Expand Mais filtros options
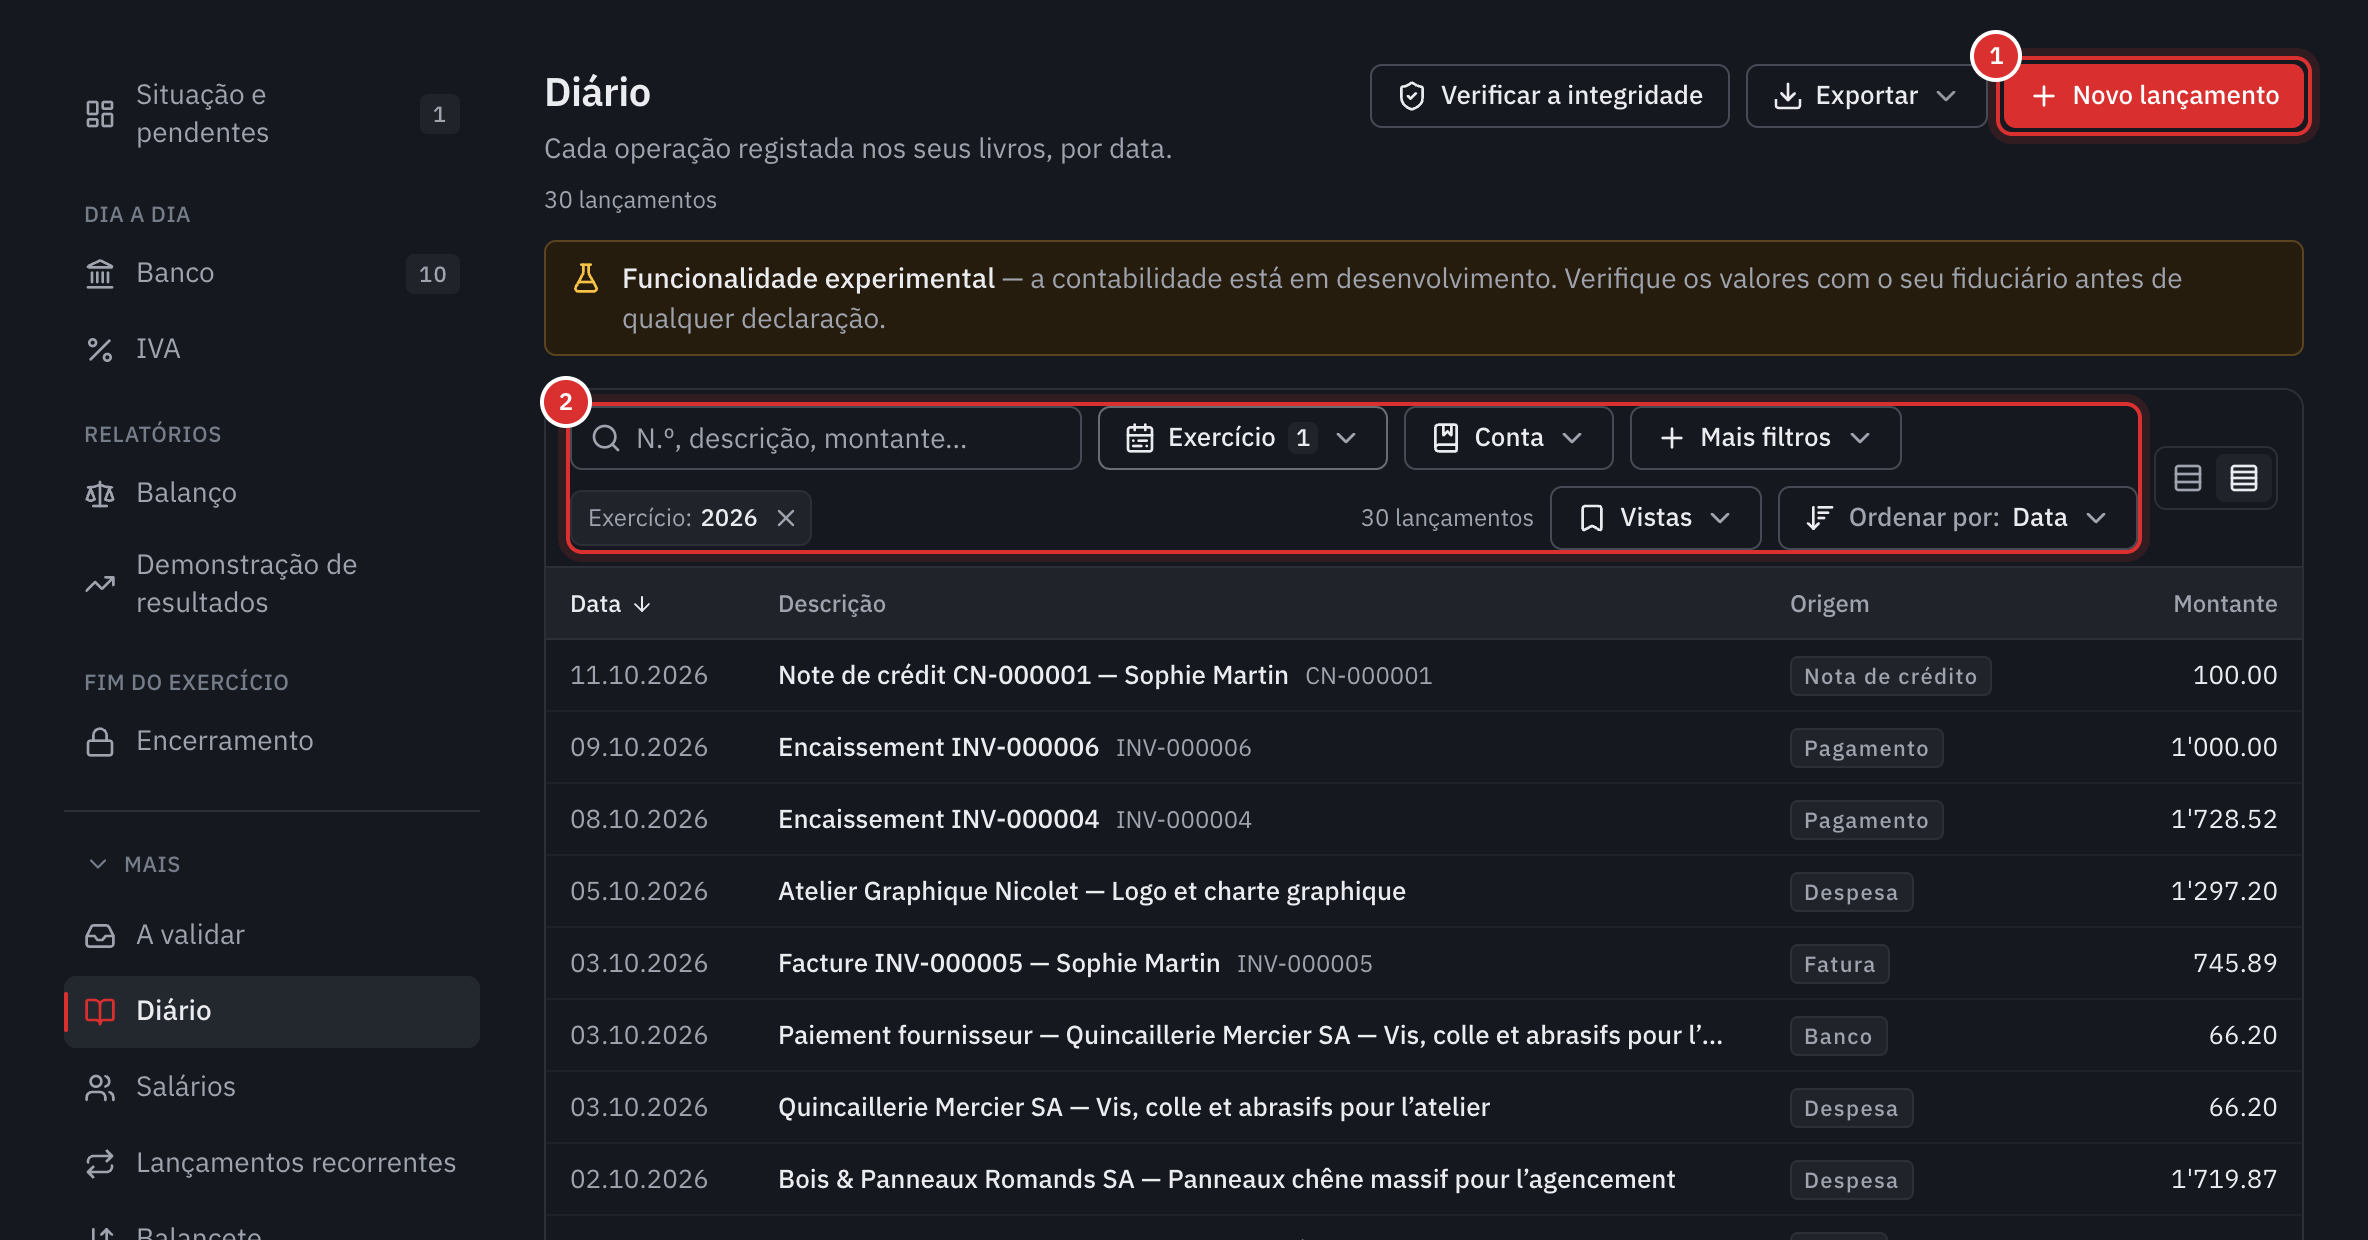This screenshot has width=2368, height=1240. [1765, 438]
